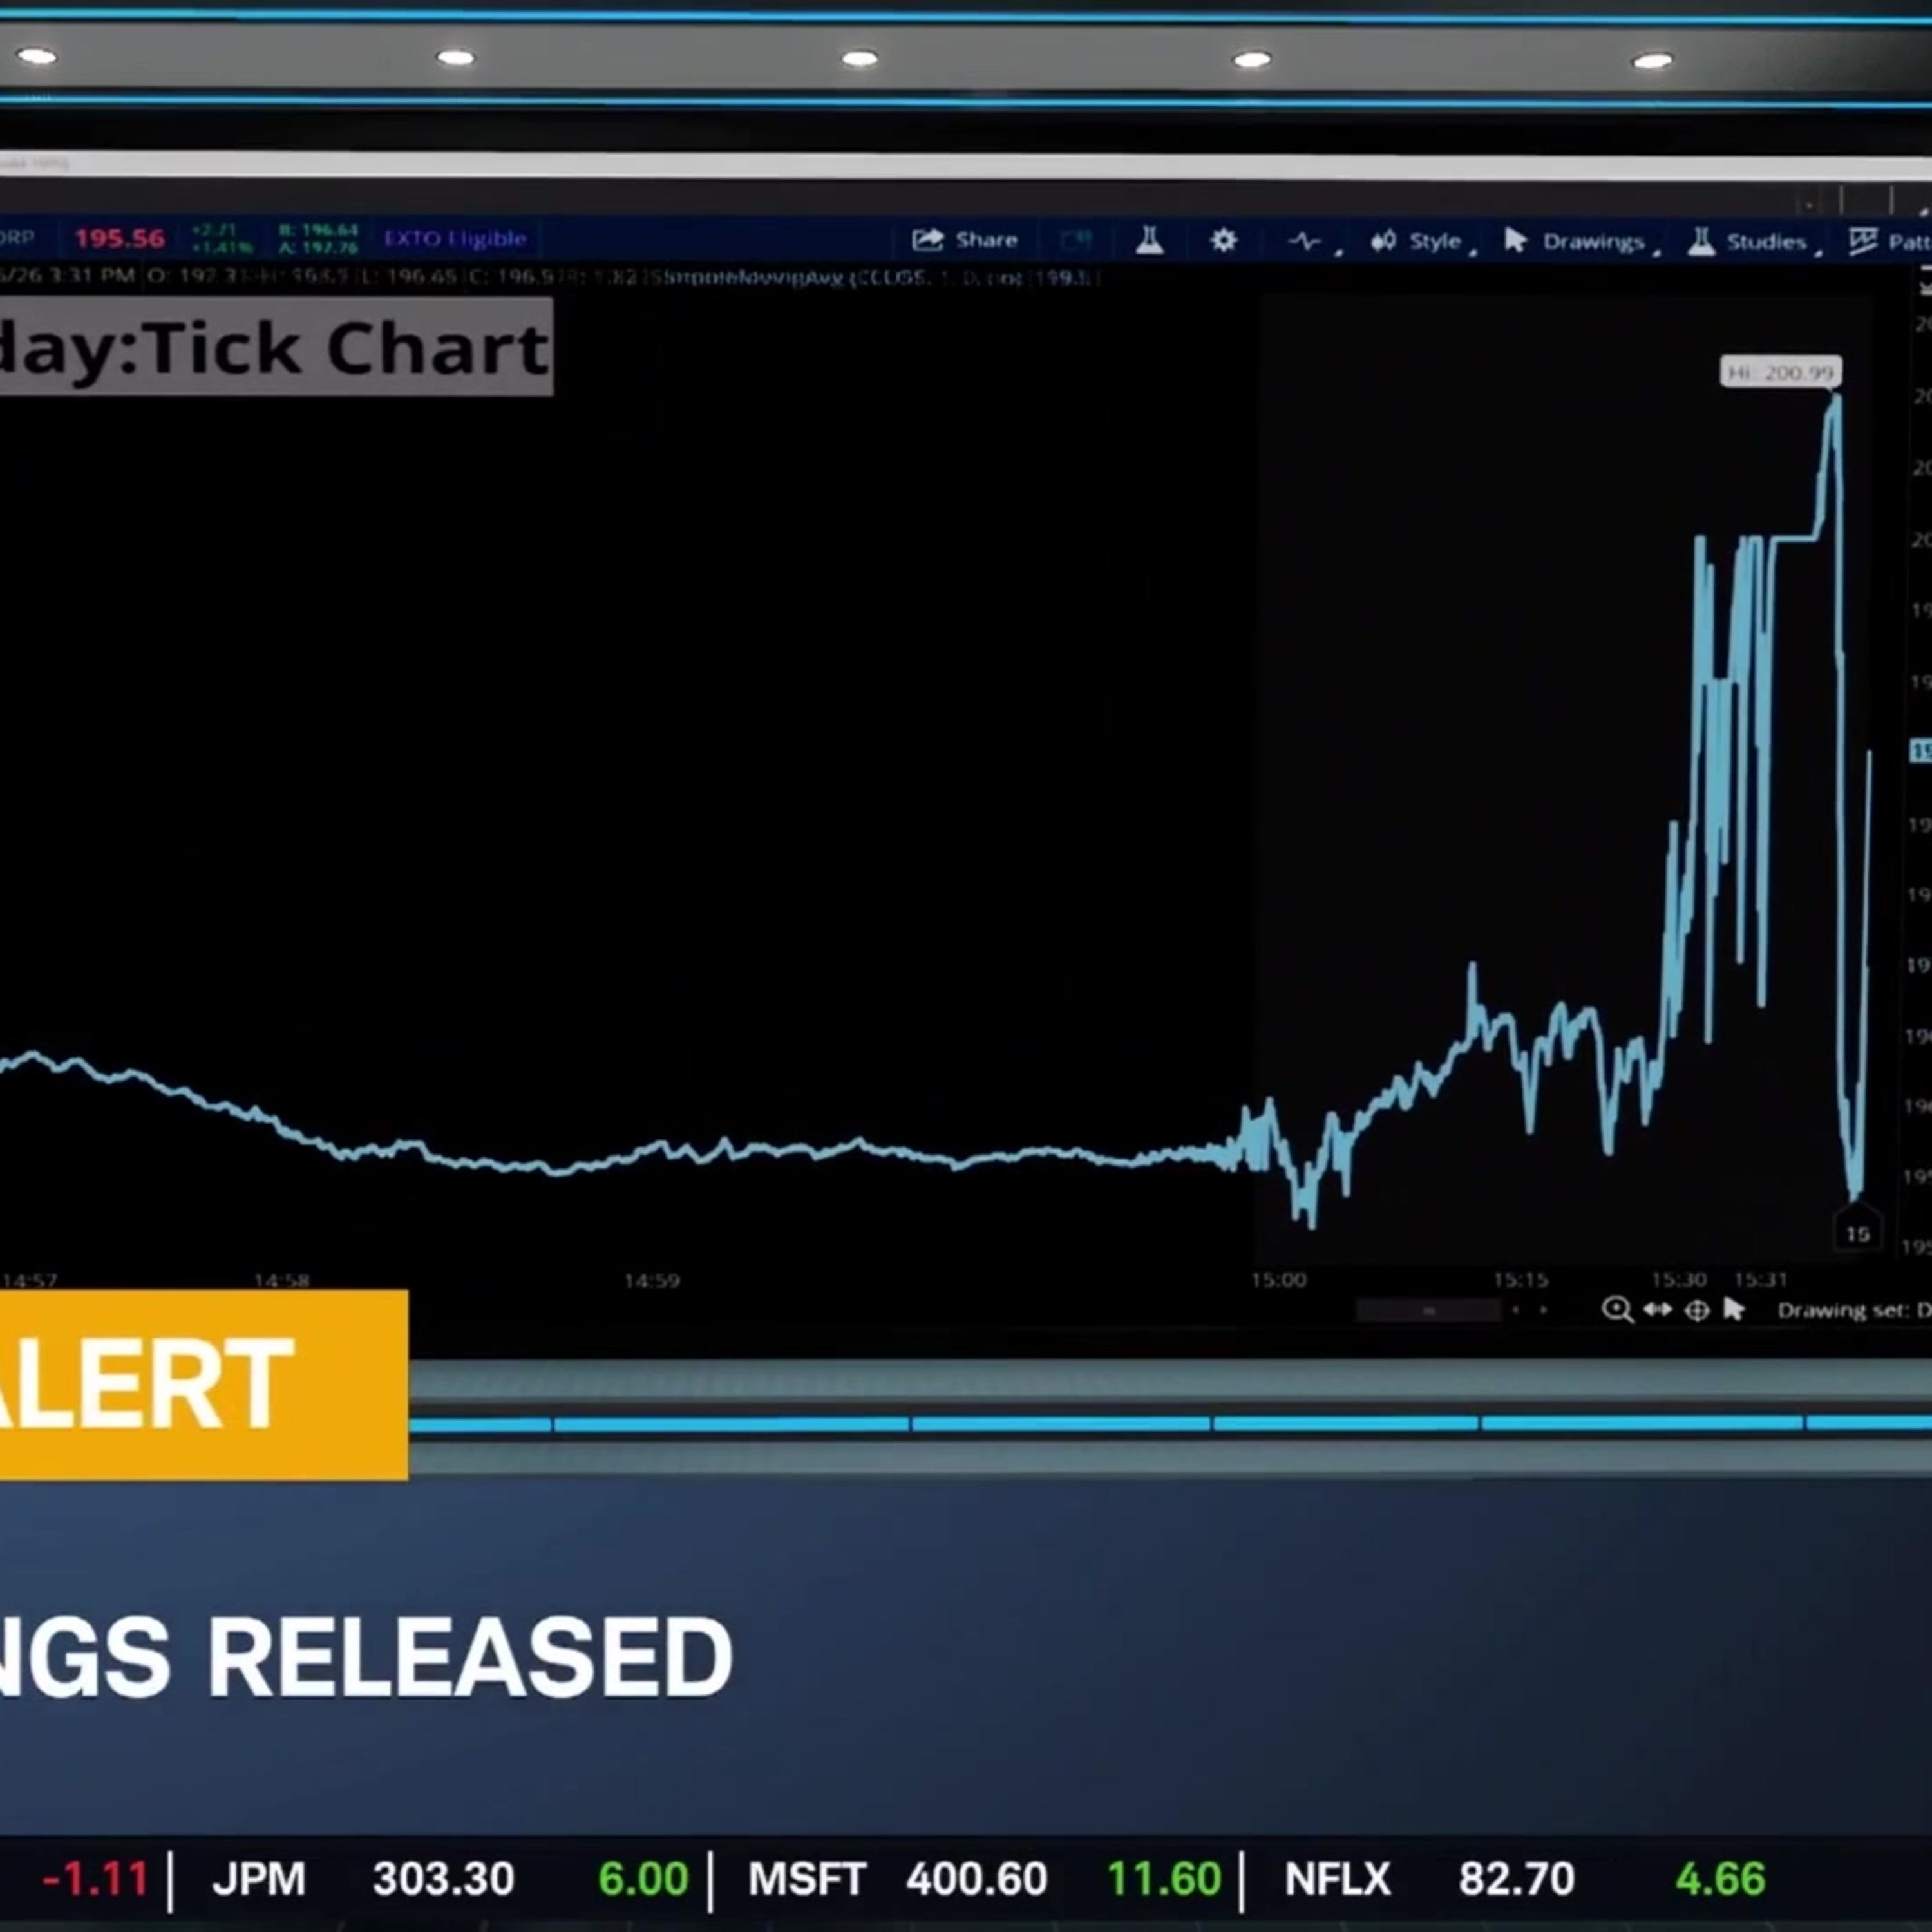
Task: Click the orange ALERT banner
Action: pos(204,1385)
